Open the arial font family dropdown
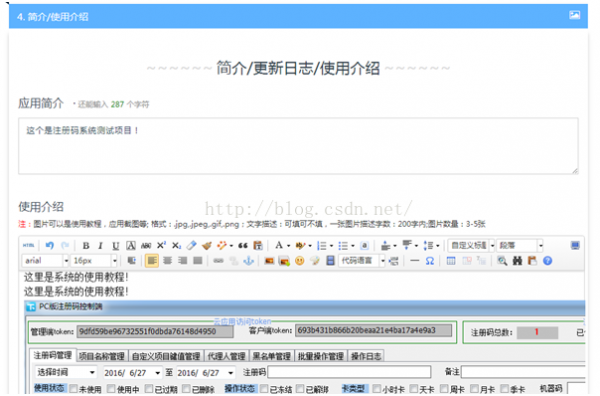Image resolution: width=600 pixels, height=396 pixels. click(46, 261)
